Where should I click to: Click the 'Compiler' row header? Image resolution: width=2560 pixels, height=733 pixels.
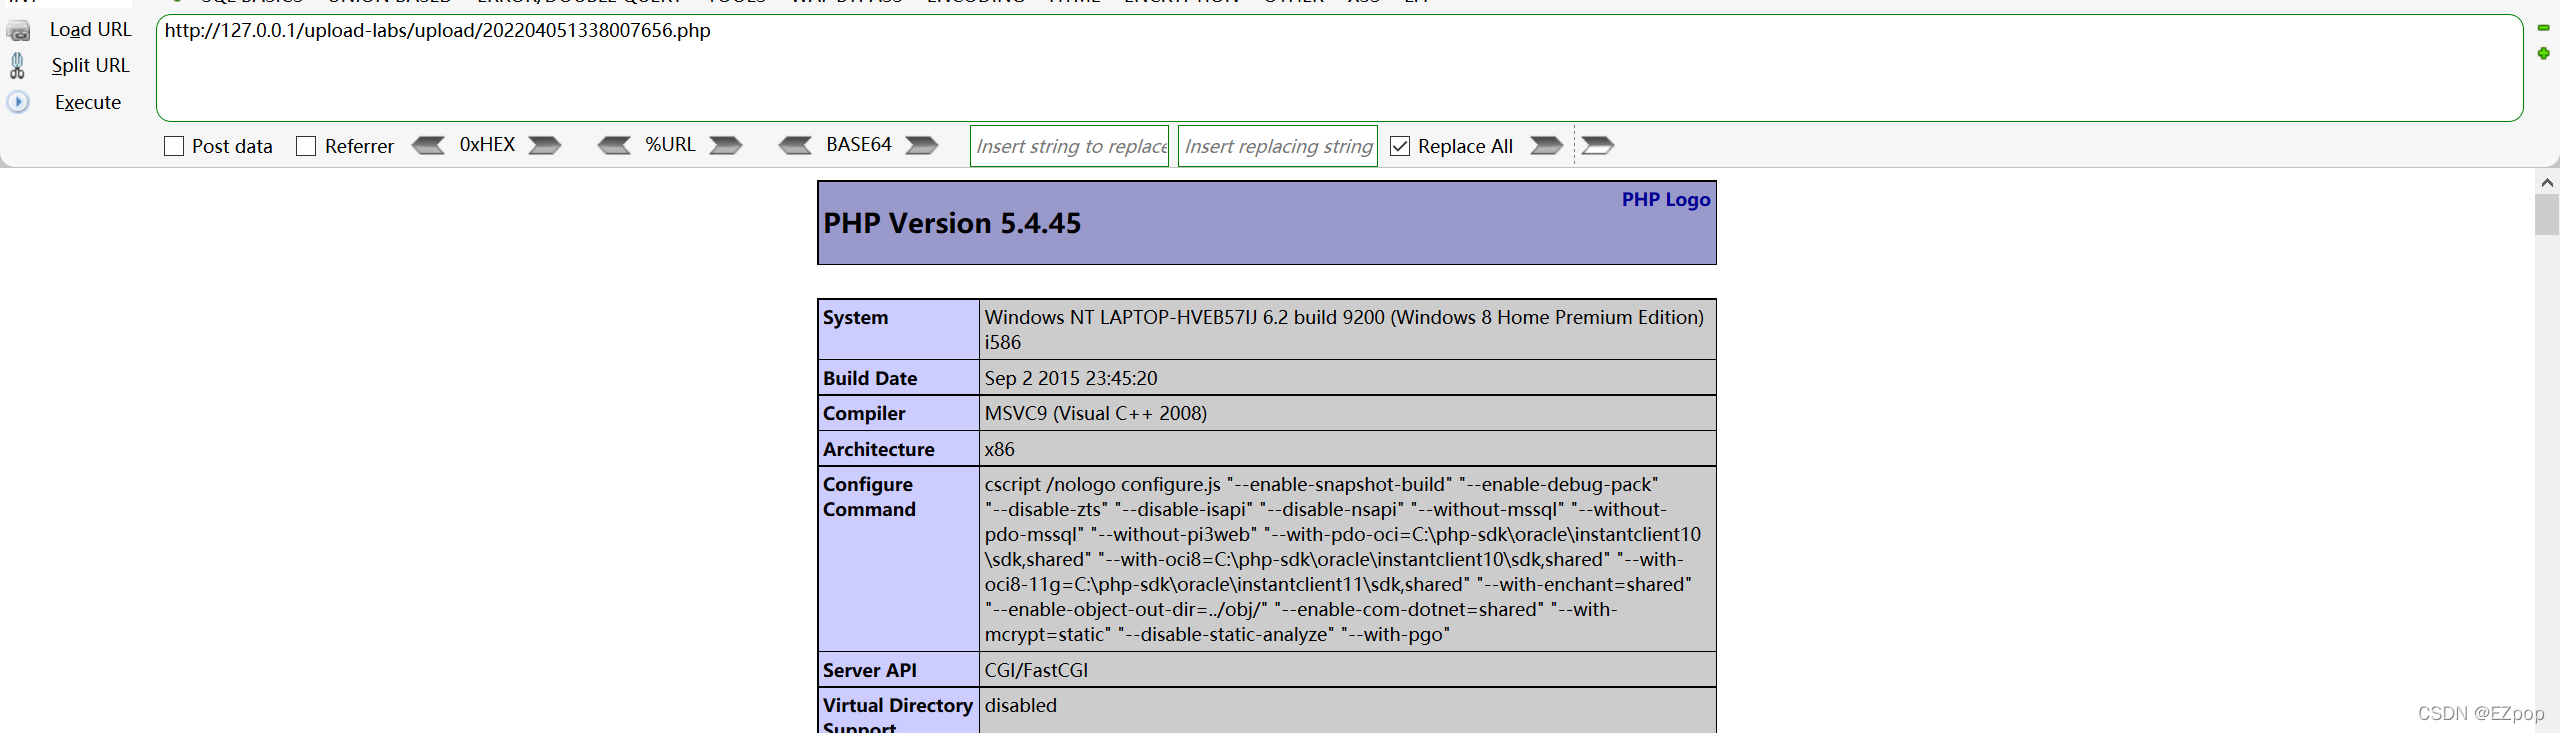click(899, 413)
